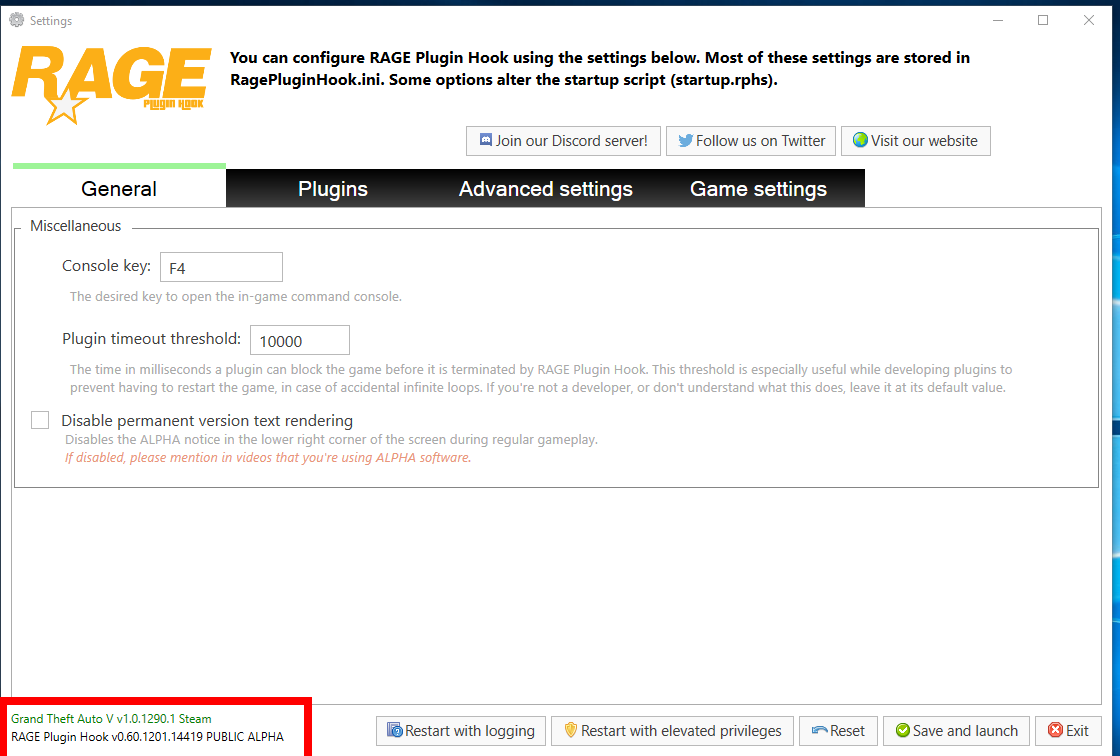Screen dimensions: 1120x756
Task: Click the logging icon on the Restart button
Action: click(394, 730)
